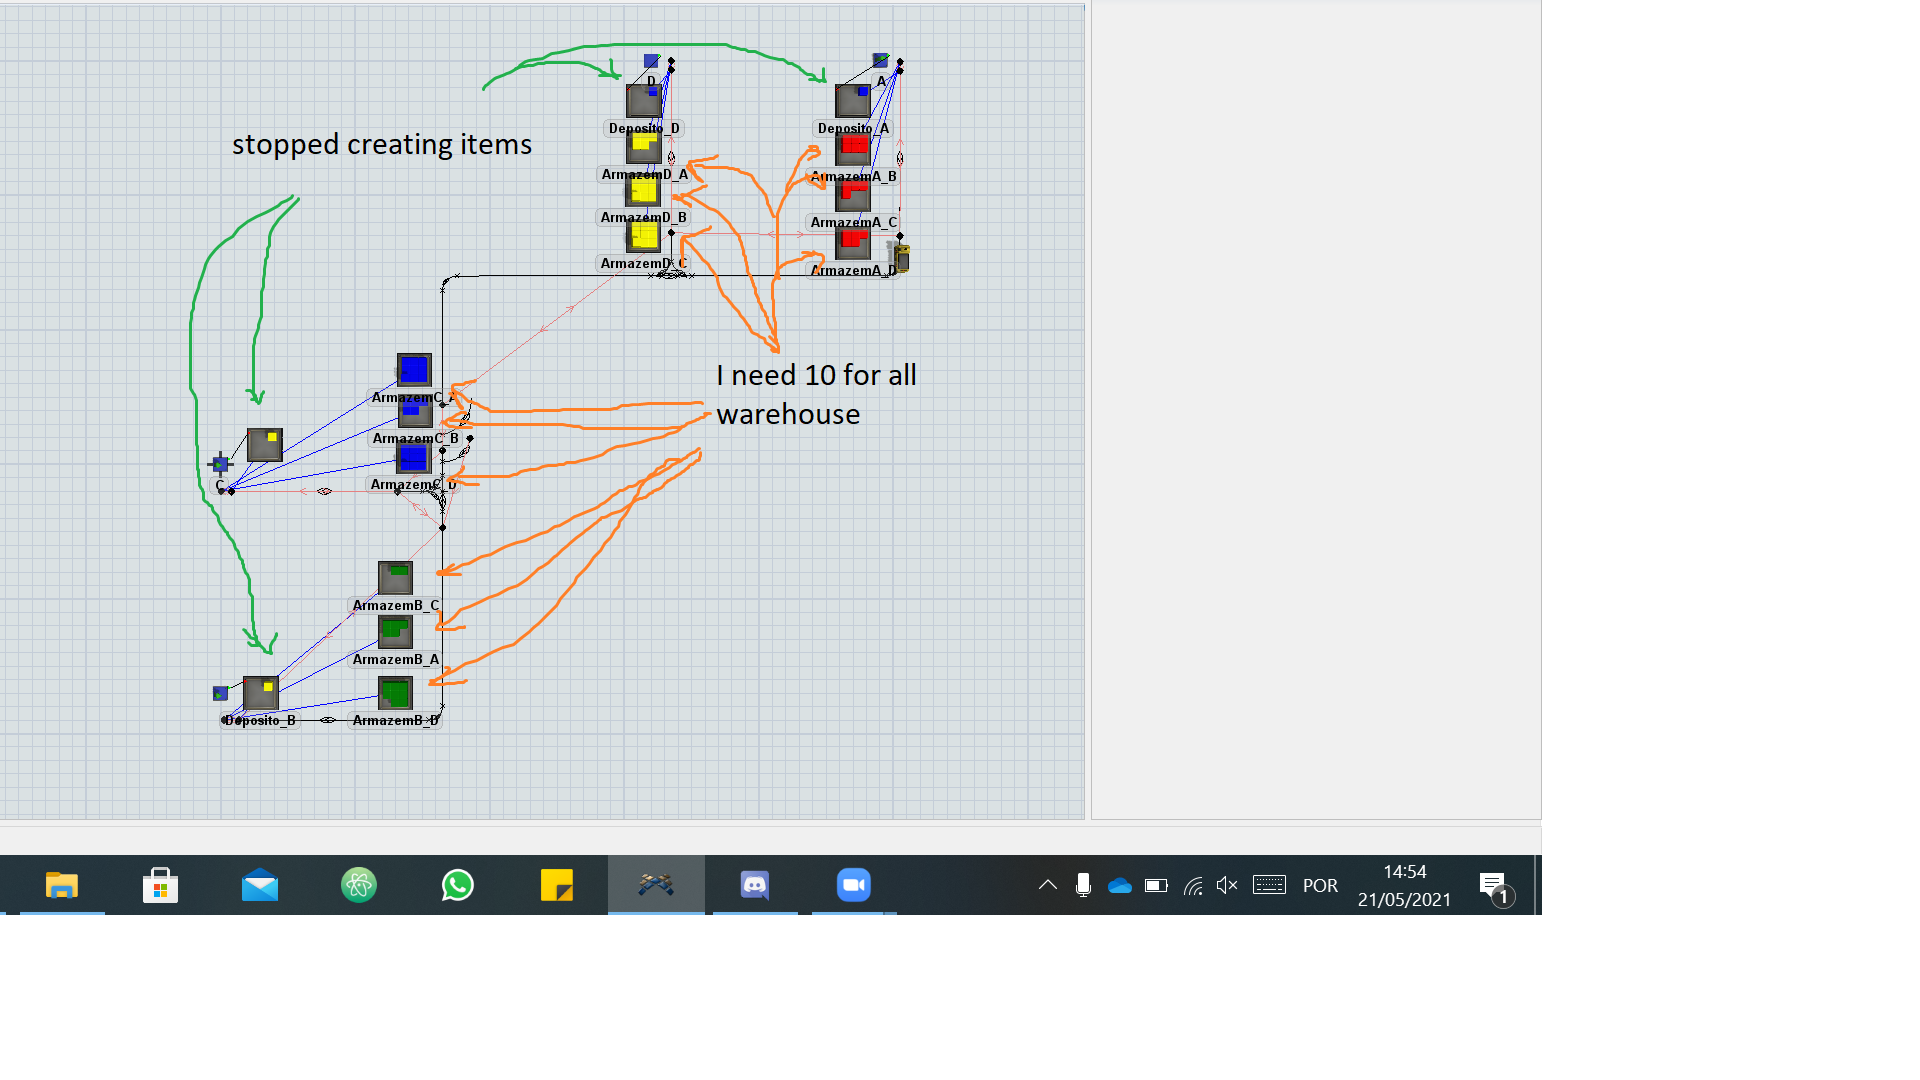Screen dimensions: 1920x1080
Task: Click the POR language indicator
Action: tap(1320, 886)
